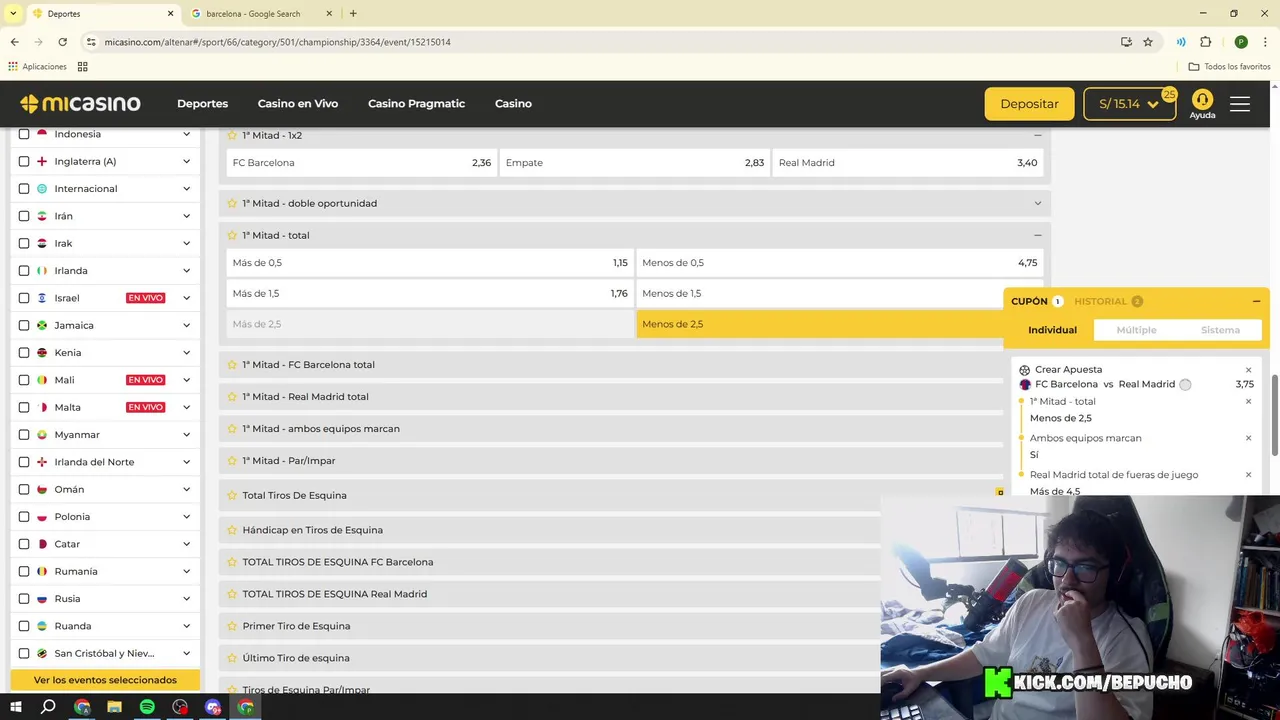Image resolution: width=1280 pixels, height=720 pixels.
Task: Click the Depositar button
Action: [x=1029, y=104]
